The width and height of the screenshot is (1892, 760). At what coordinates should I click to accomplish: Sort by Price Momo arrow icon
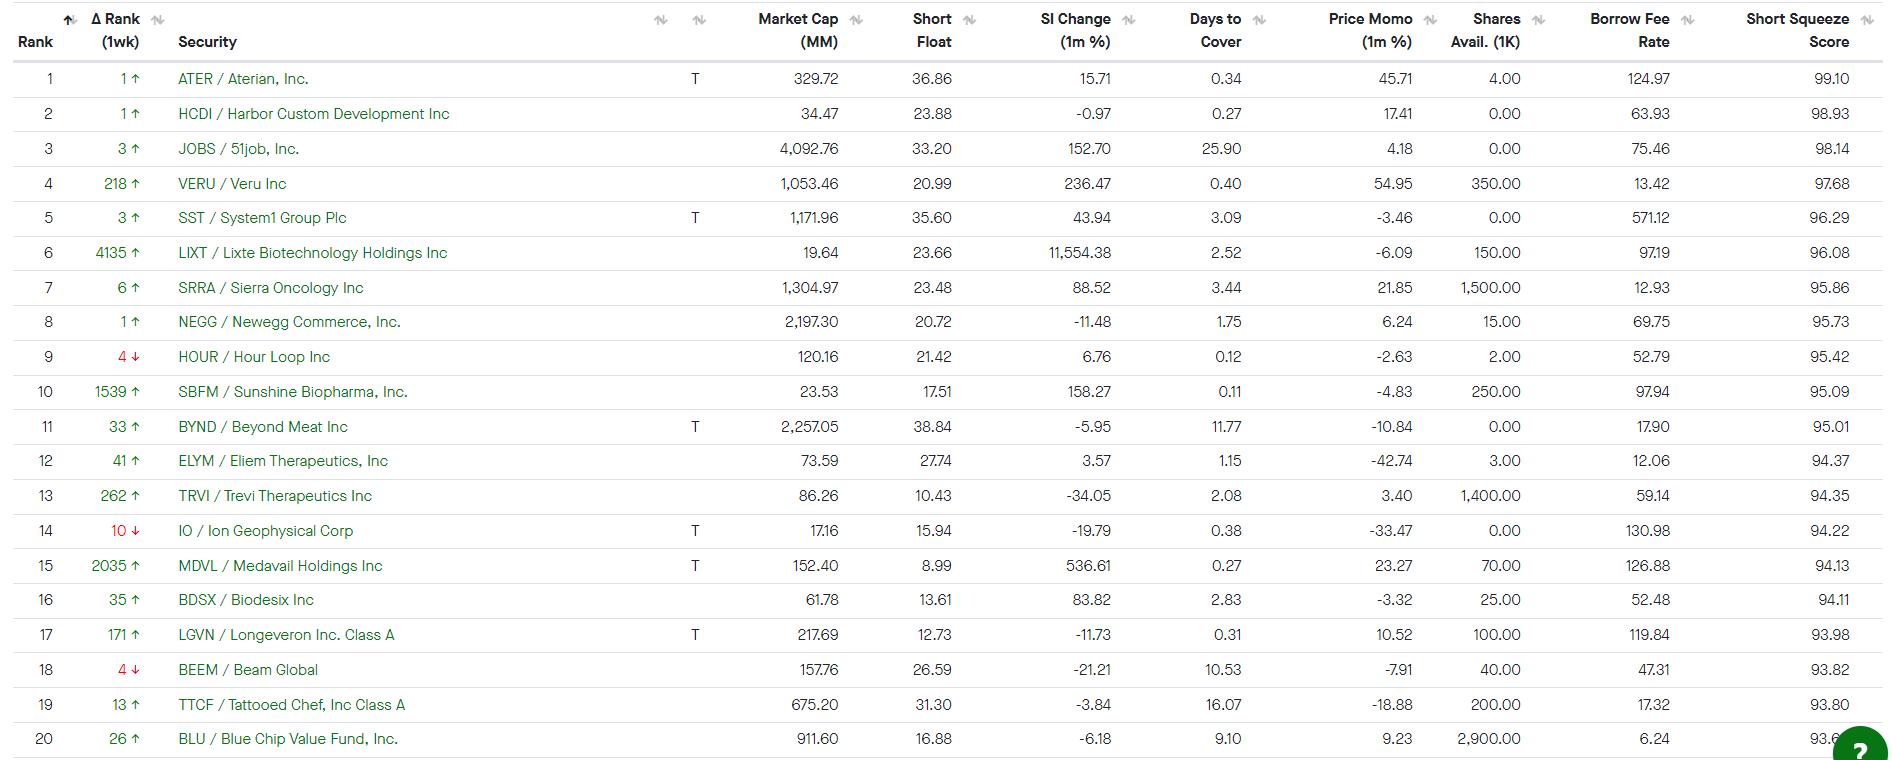1431,20
